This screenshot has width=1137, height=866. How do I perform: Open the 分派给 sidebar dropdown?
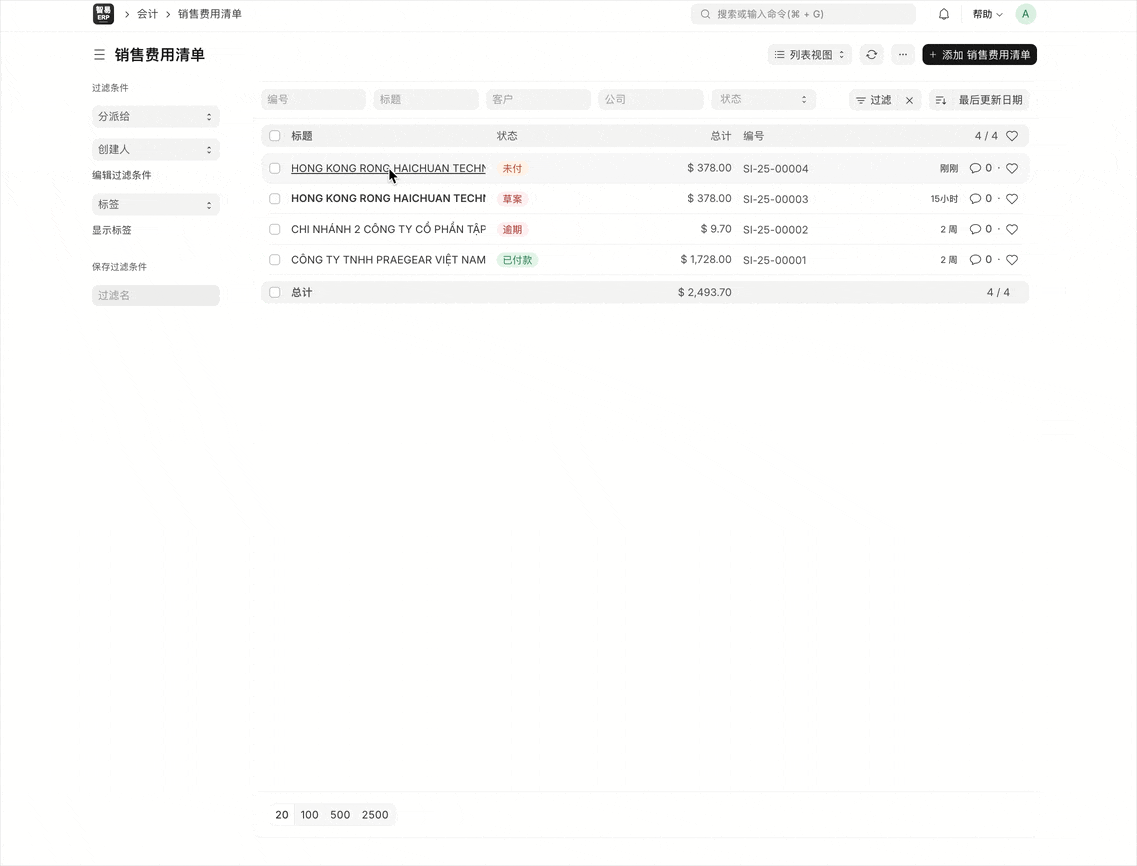[x=155, y=117]
